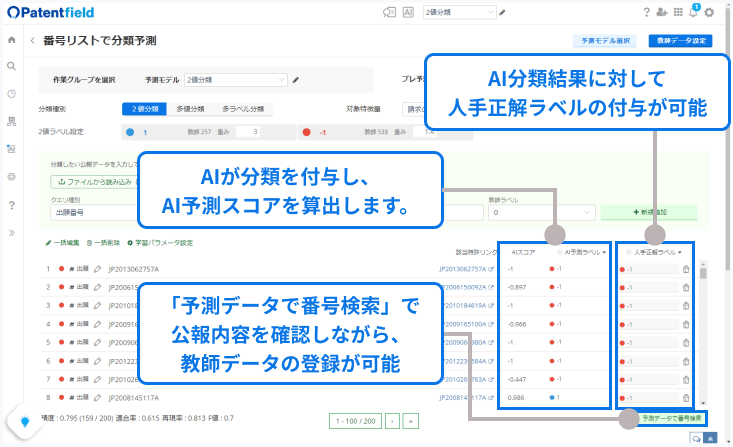Select the 2値分類 classification tab
The width and height of the screenshot is (733, 447).
[144, 109]
